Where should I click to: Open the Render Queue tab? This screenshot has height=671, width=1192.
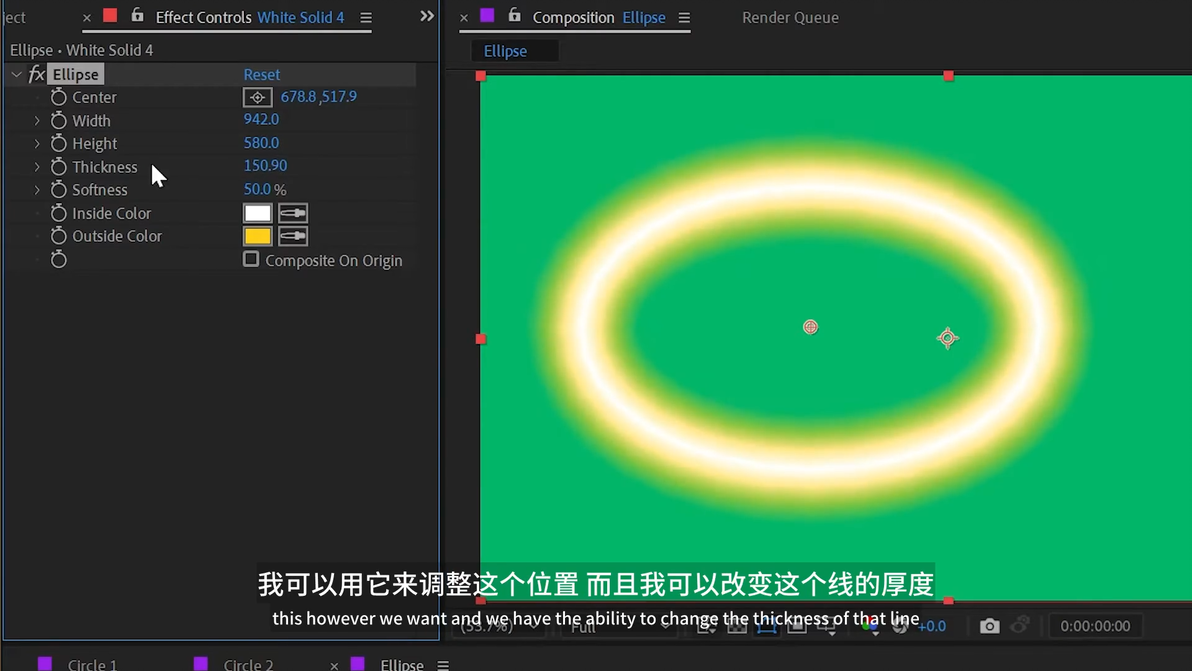click(x=790, y=17)
